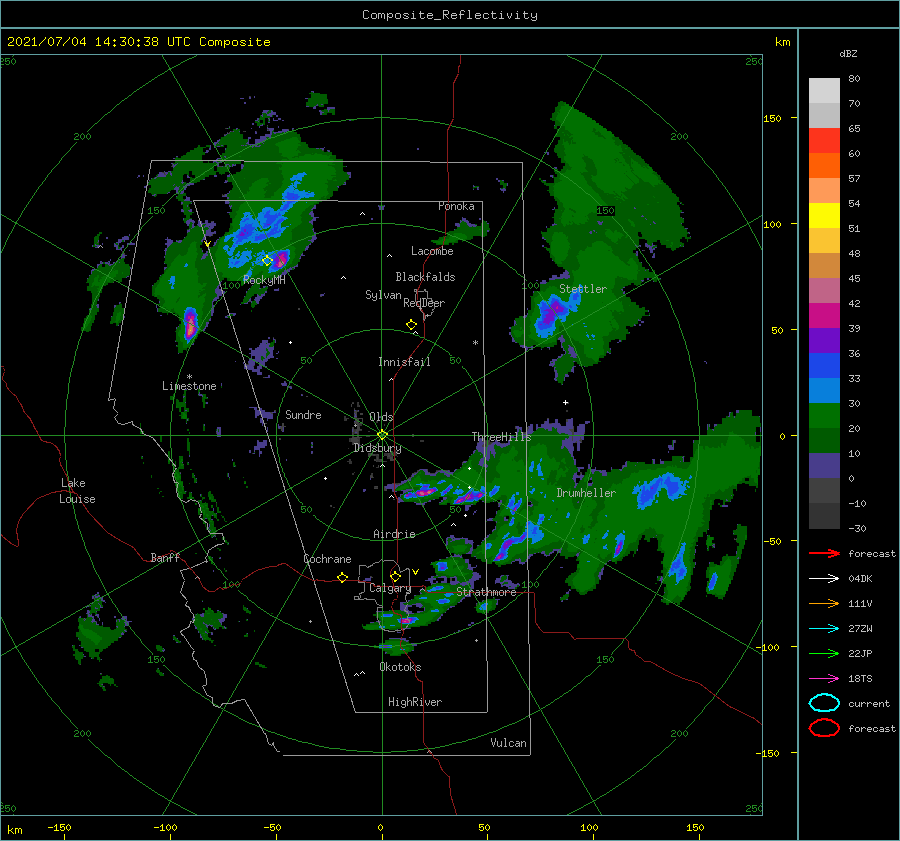Click the Strathmore town label
This screenshot has height=841, width=900.
tap(486, 592)
